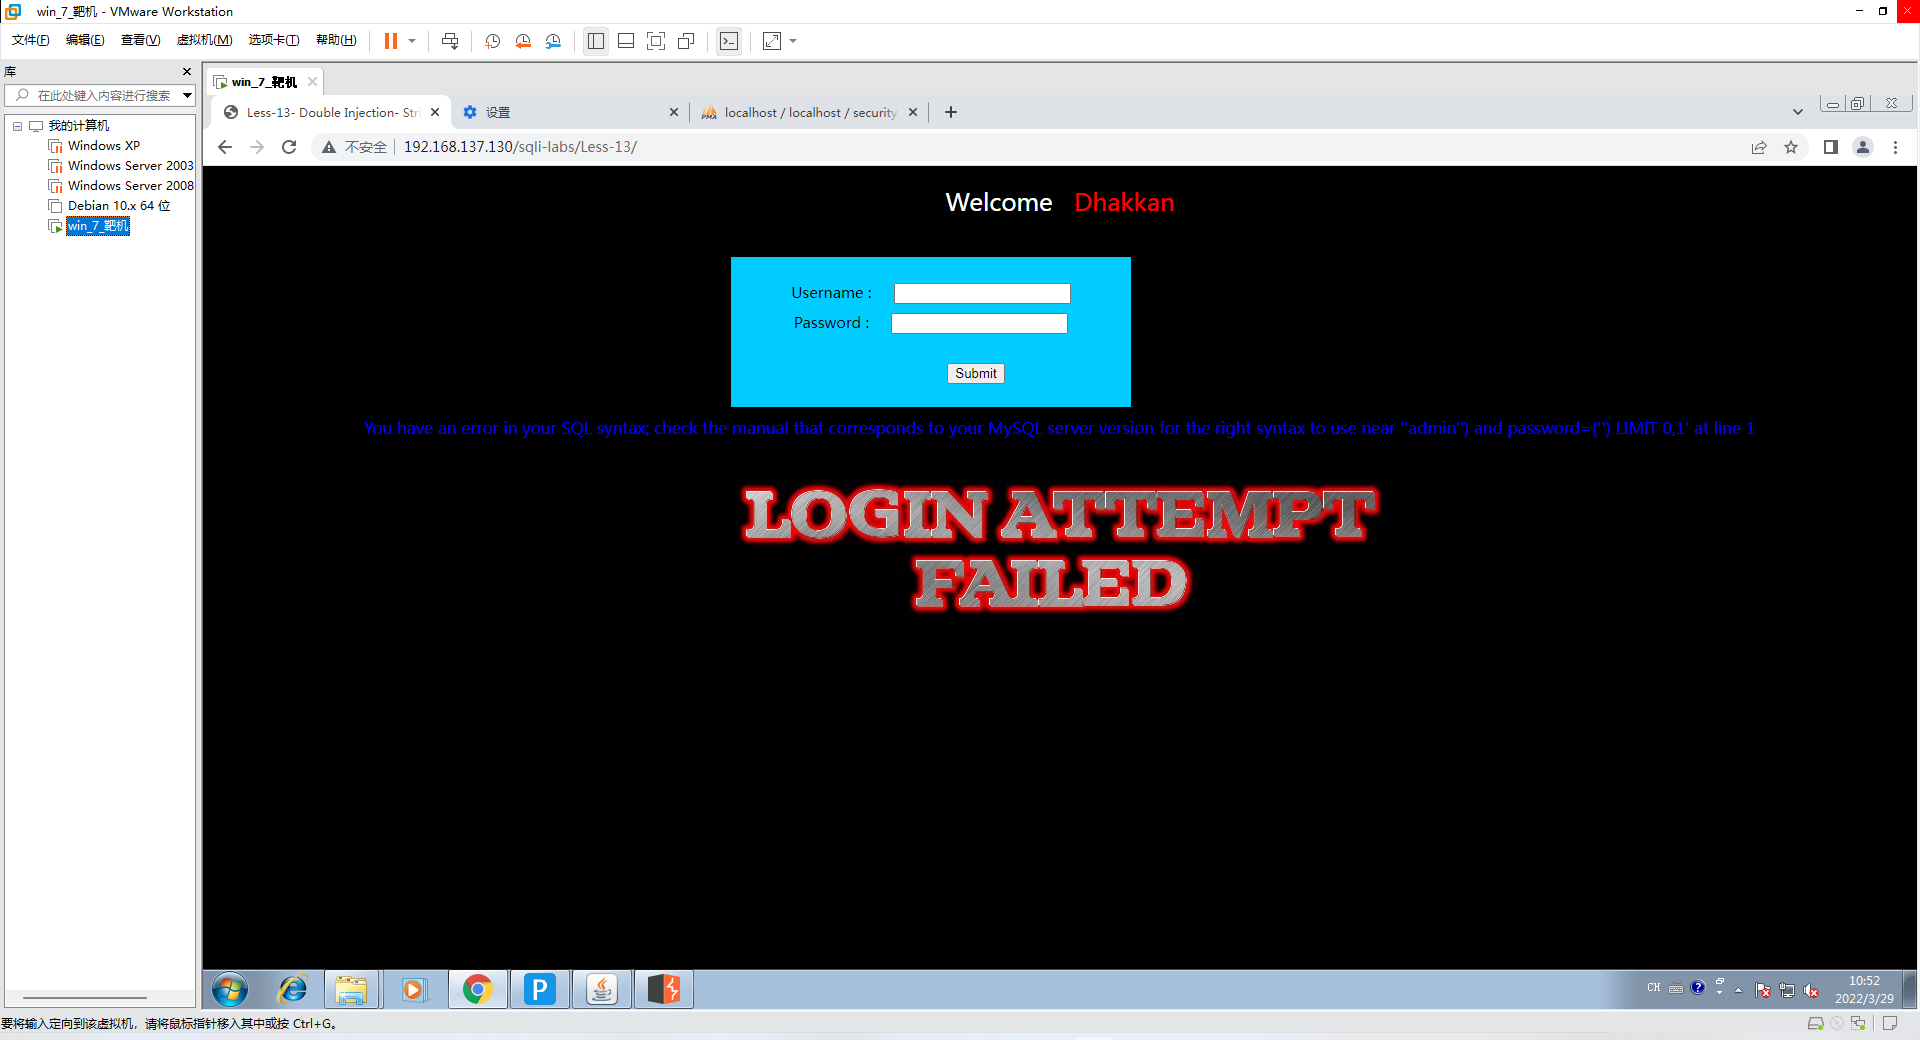Click the library search field
The width and height of the screenshot is (1920, 1040).
click(95, 95)
